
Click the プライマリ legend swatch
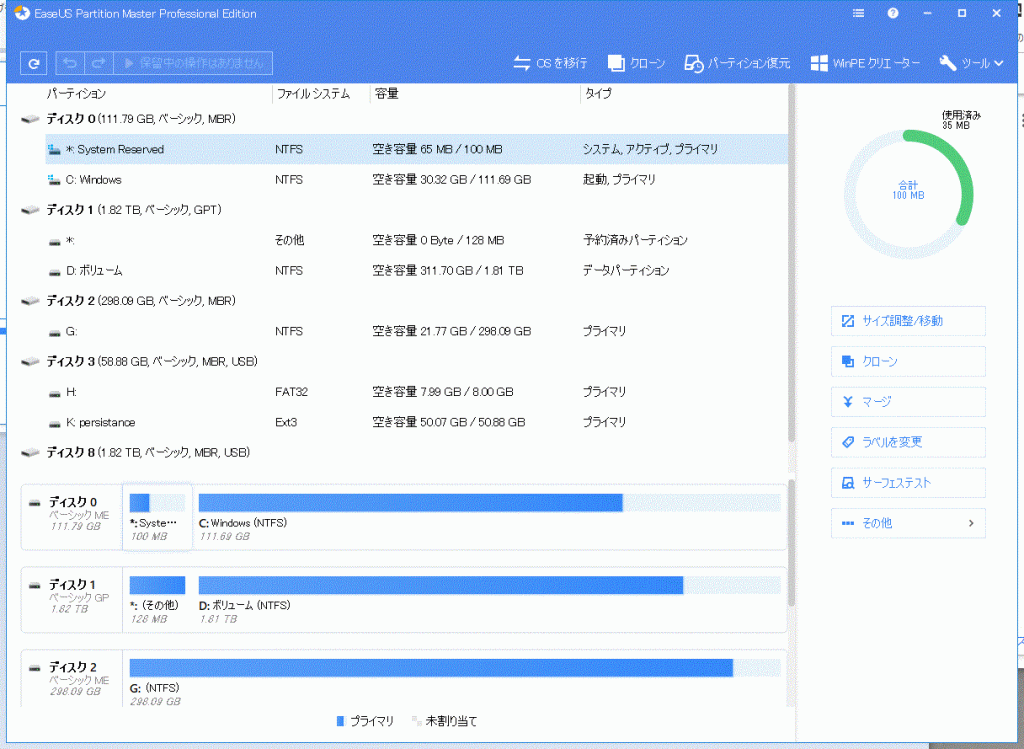click(340, 721)
